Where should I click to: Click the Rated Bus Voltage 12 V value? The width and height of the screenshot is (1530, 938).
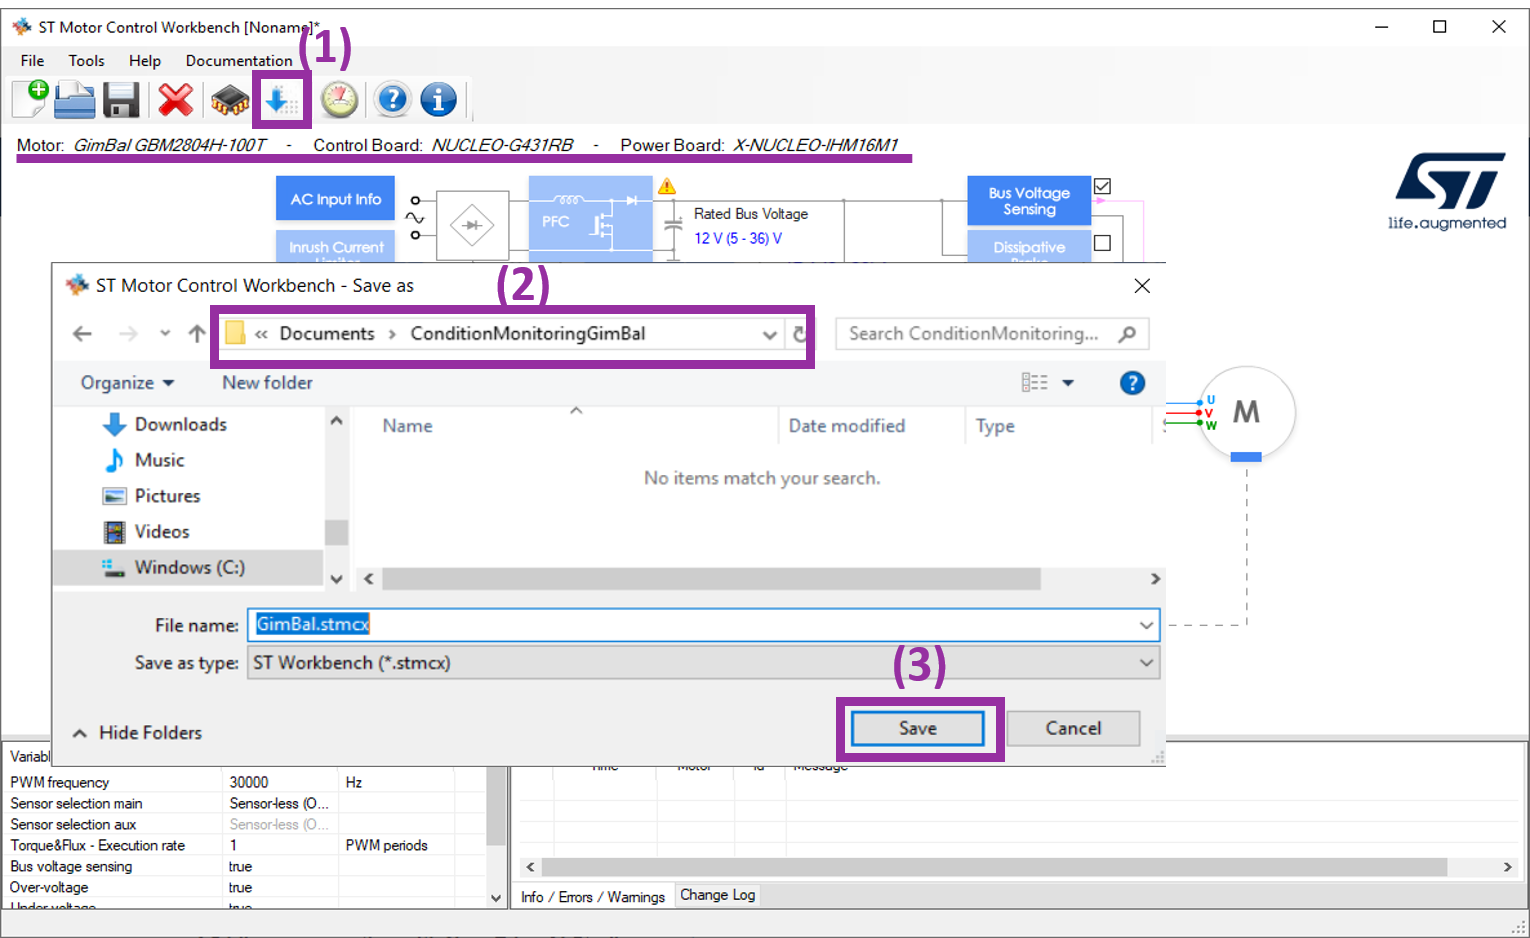[738, 239]
